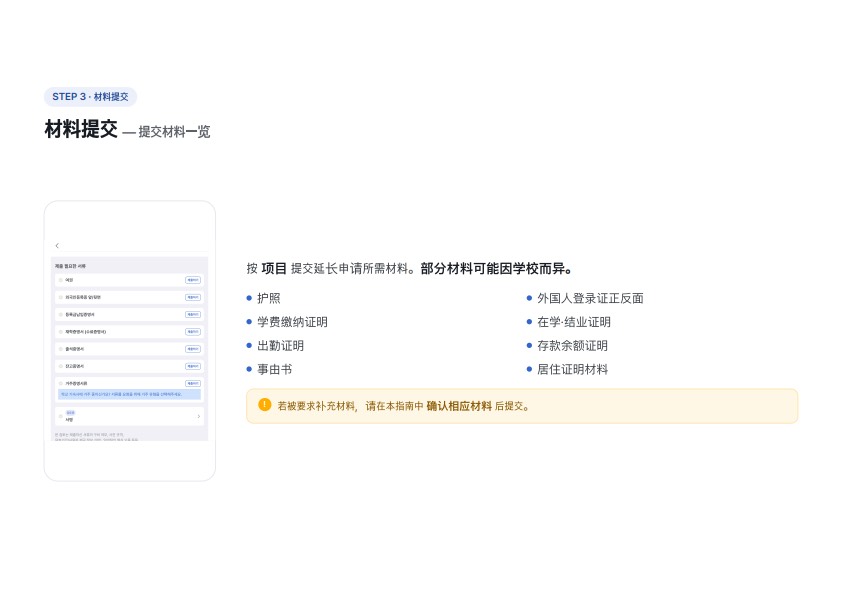Select the status circle beside 출석증명서

(61, 349)
